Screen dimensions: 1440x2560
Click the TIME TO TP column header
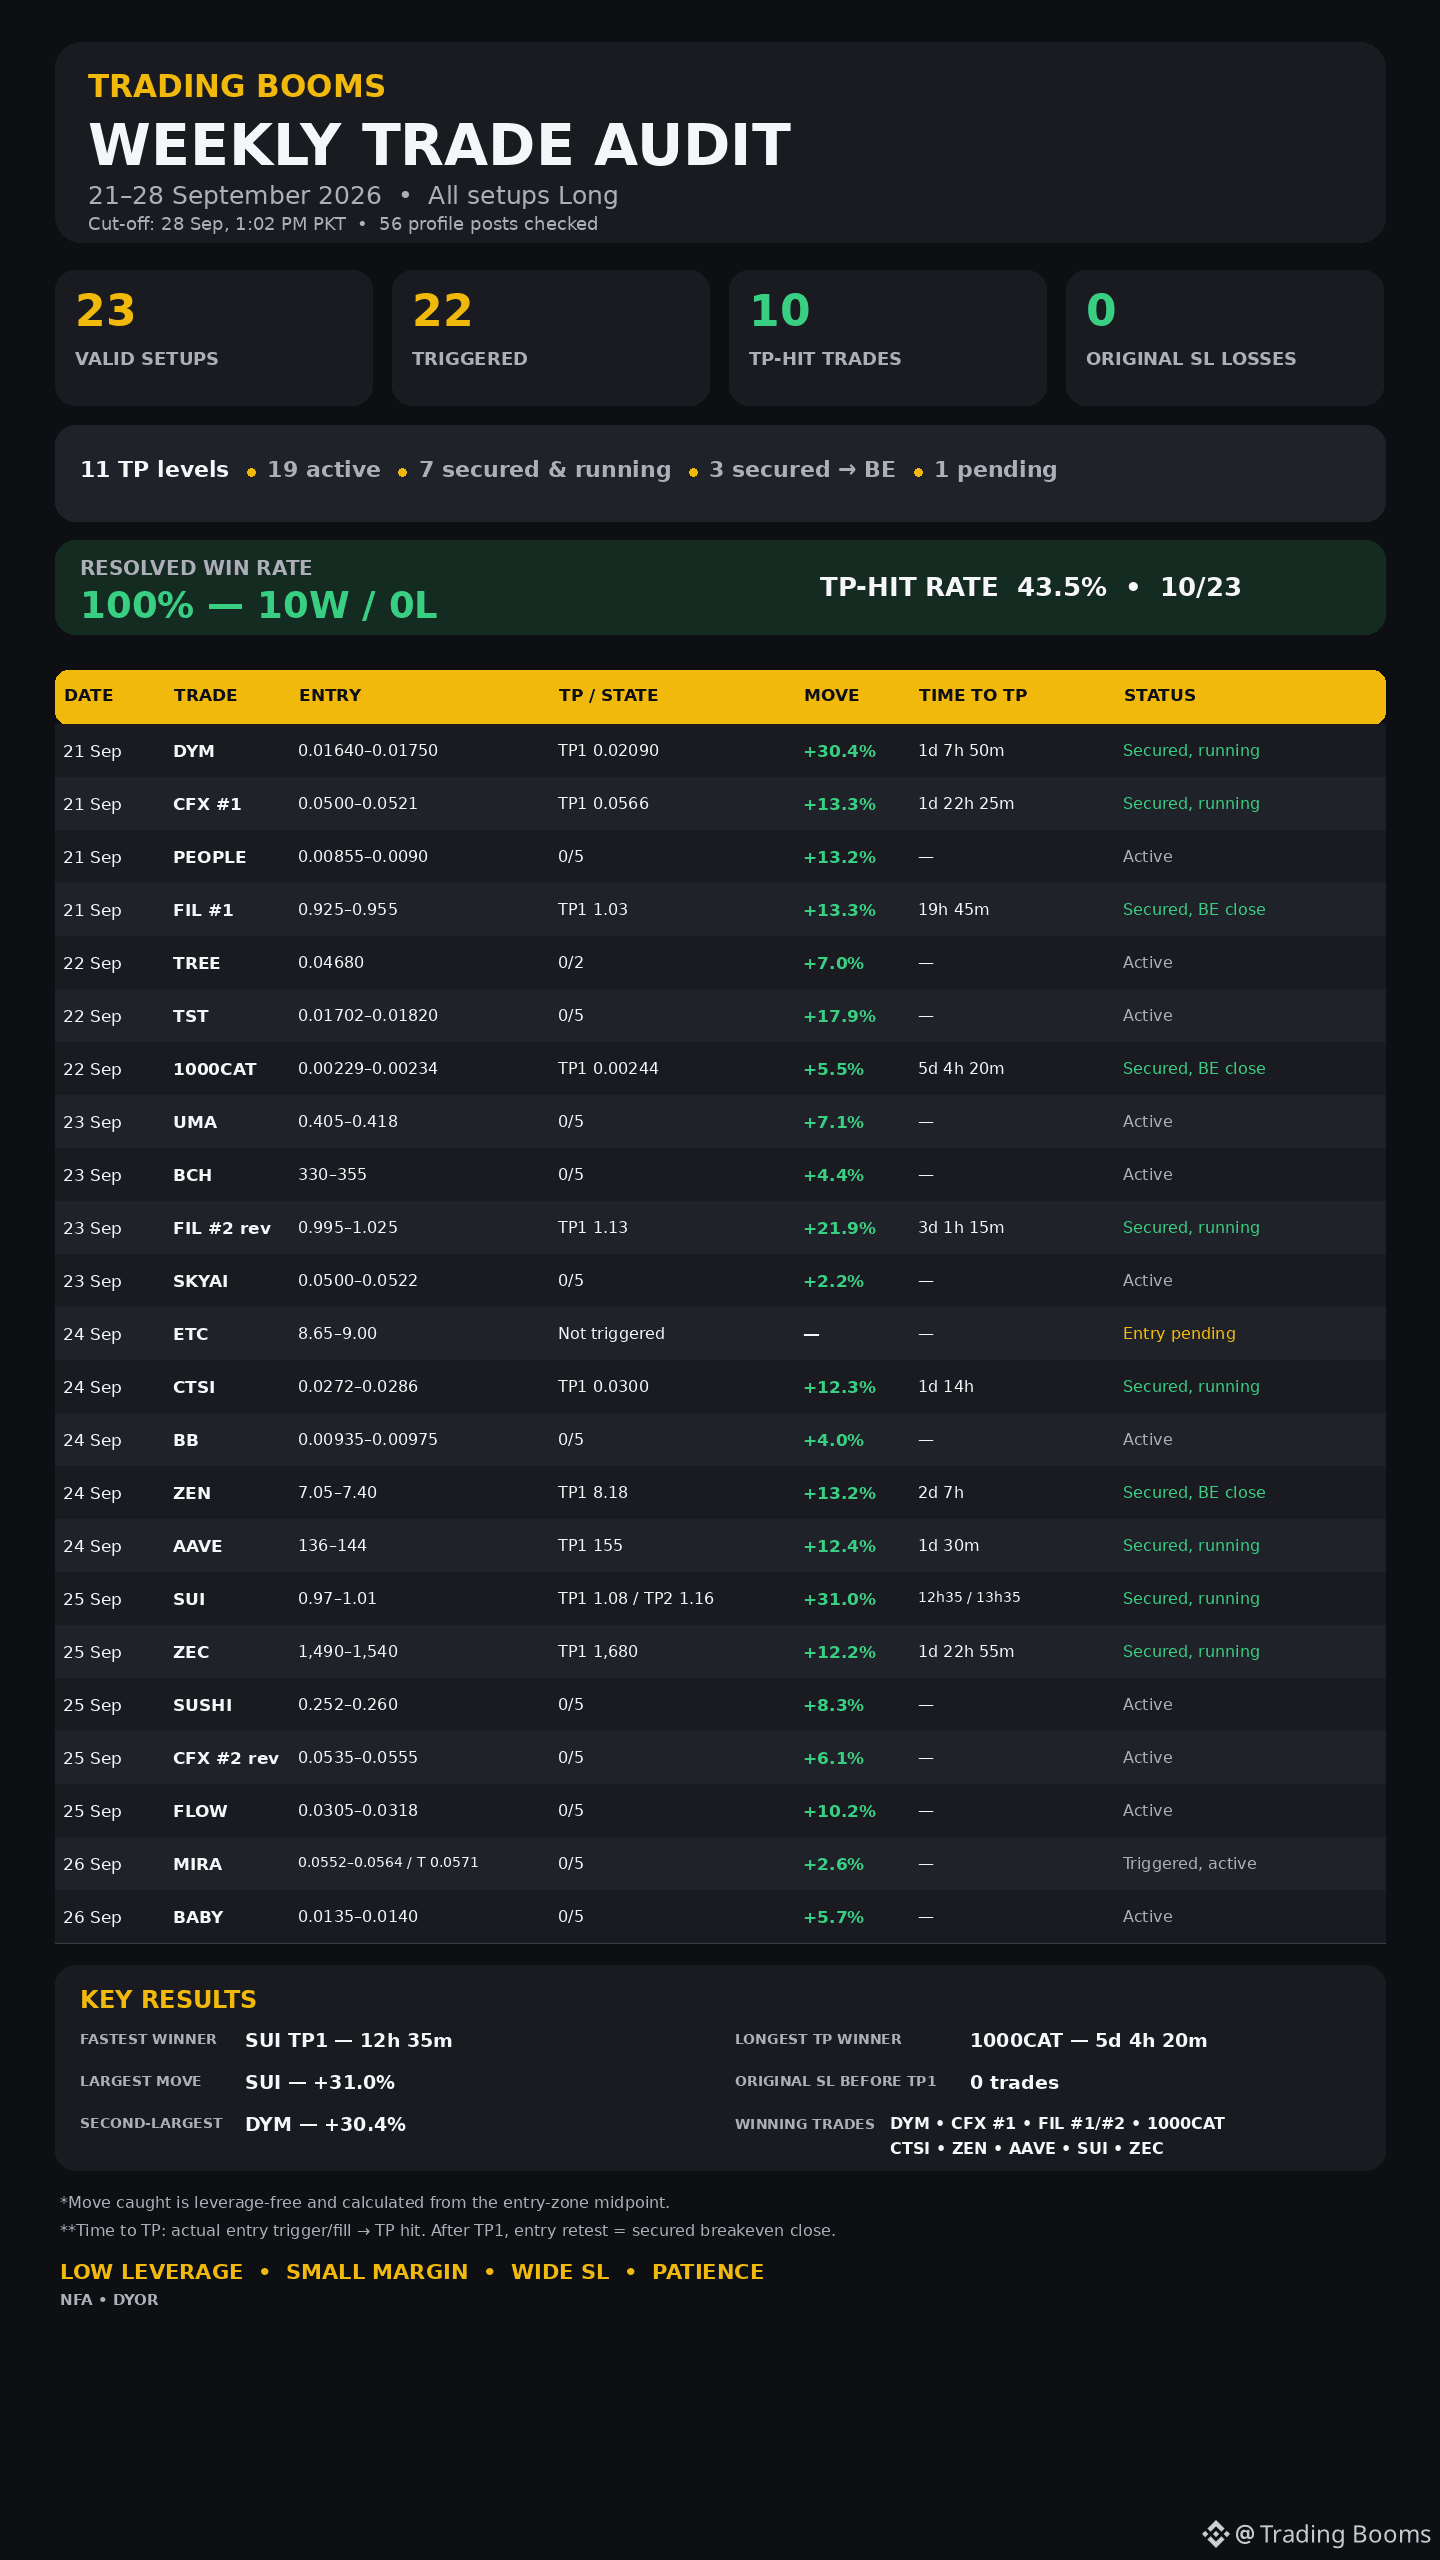pyautogui.click(x=972, y=695)
